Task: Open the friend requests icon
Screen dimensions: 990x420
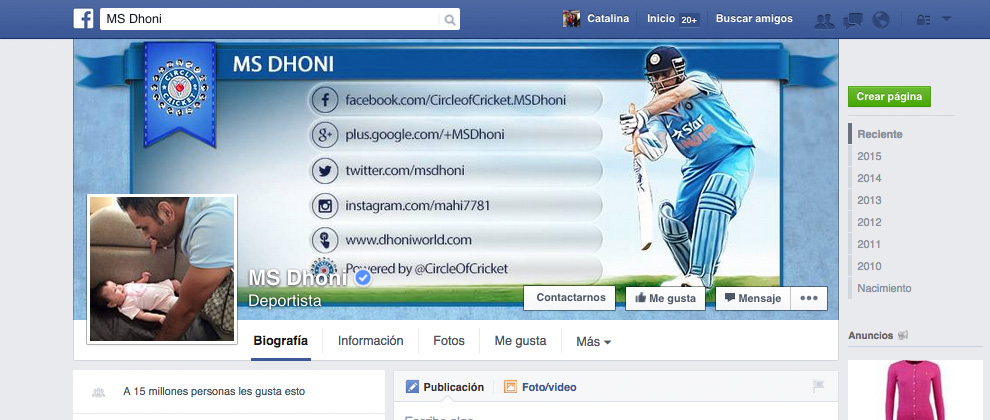Action: click(x=824, y=20)
